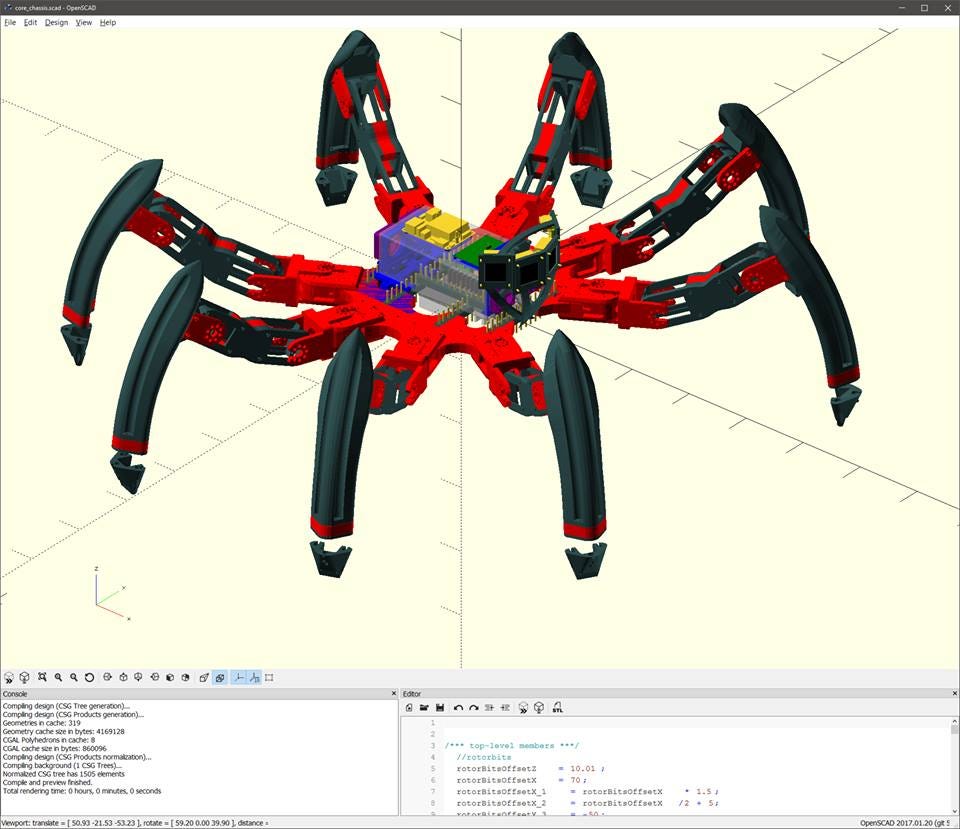Toggle the Show Scale Markers option
The width and height of the screenshot is (960, 829).
[x=255, y=677]
